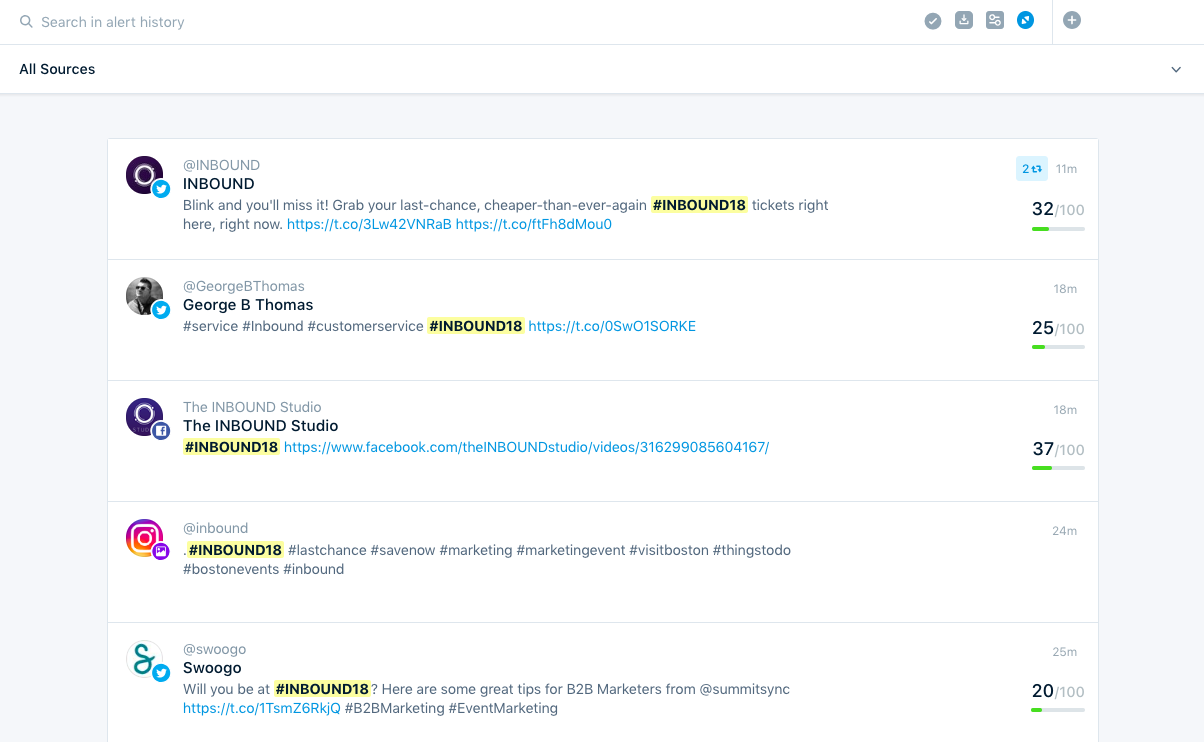Image resolution: width=1204 pixels, height=742 pixels.
Task: Click the gray plus add icon
Action: (1072, 20)
